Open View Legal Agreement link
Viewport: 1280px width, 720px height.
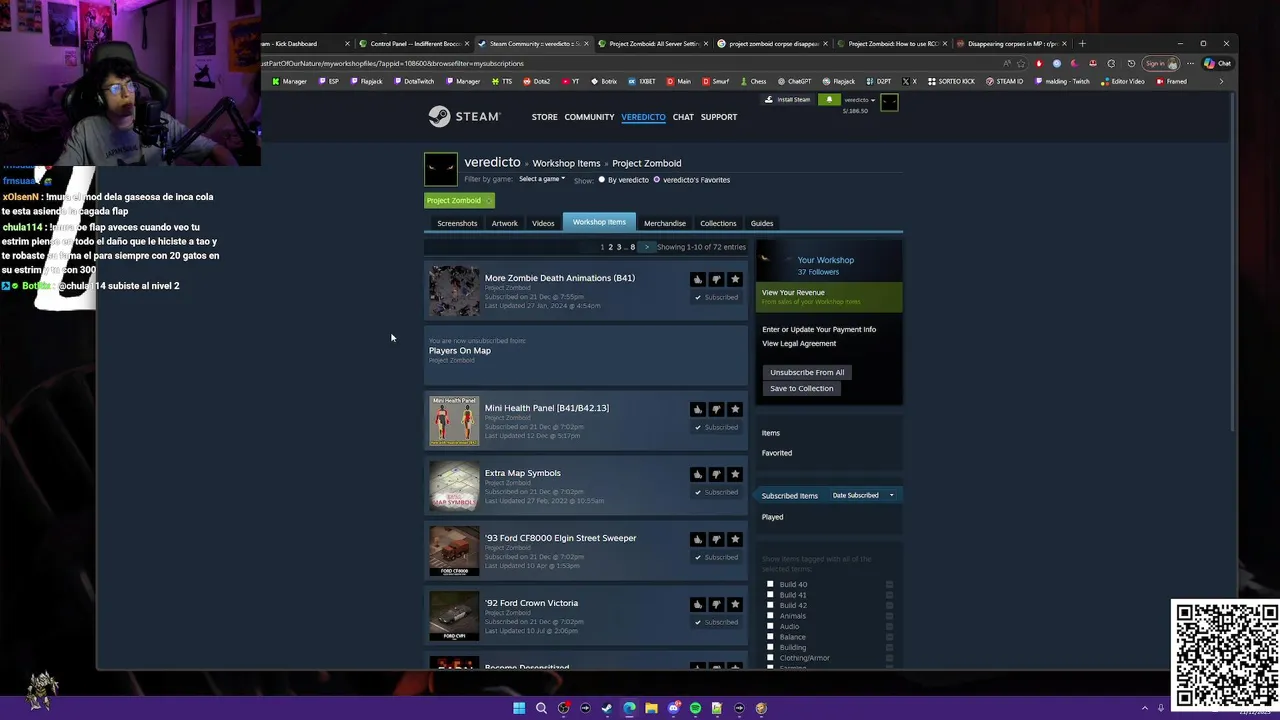click(799, 343)
